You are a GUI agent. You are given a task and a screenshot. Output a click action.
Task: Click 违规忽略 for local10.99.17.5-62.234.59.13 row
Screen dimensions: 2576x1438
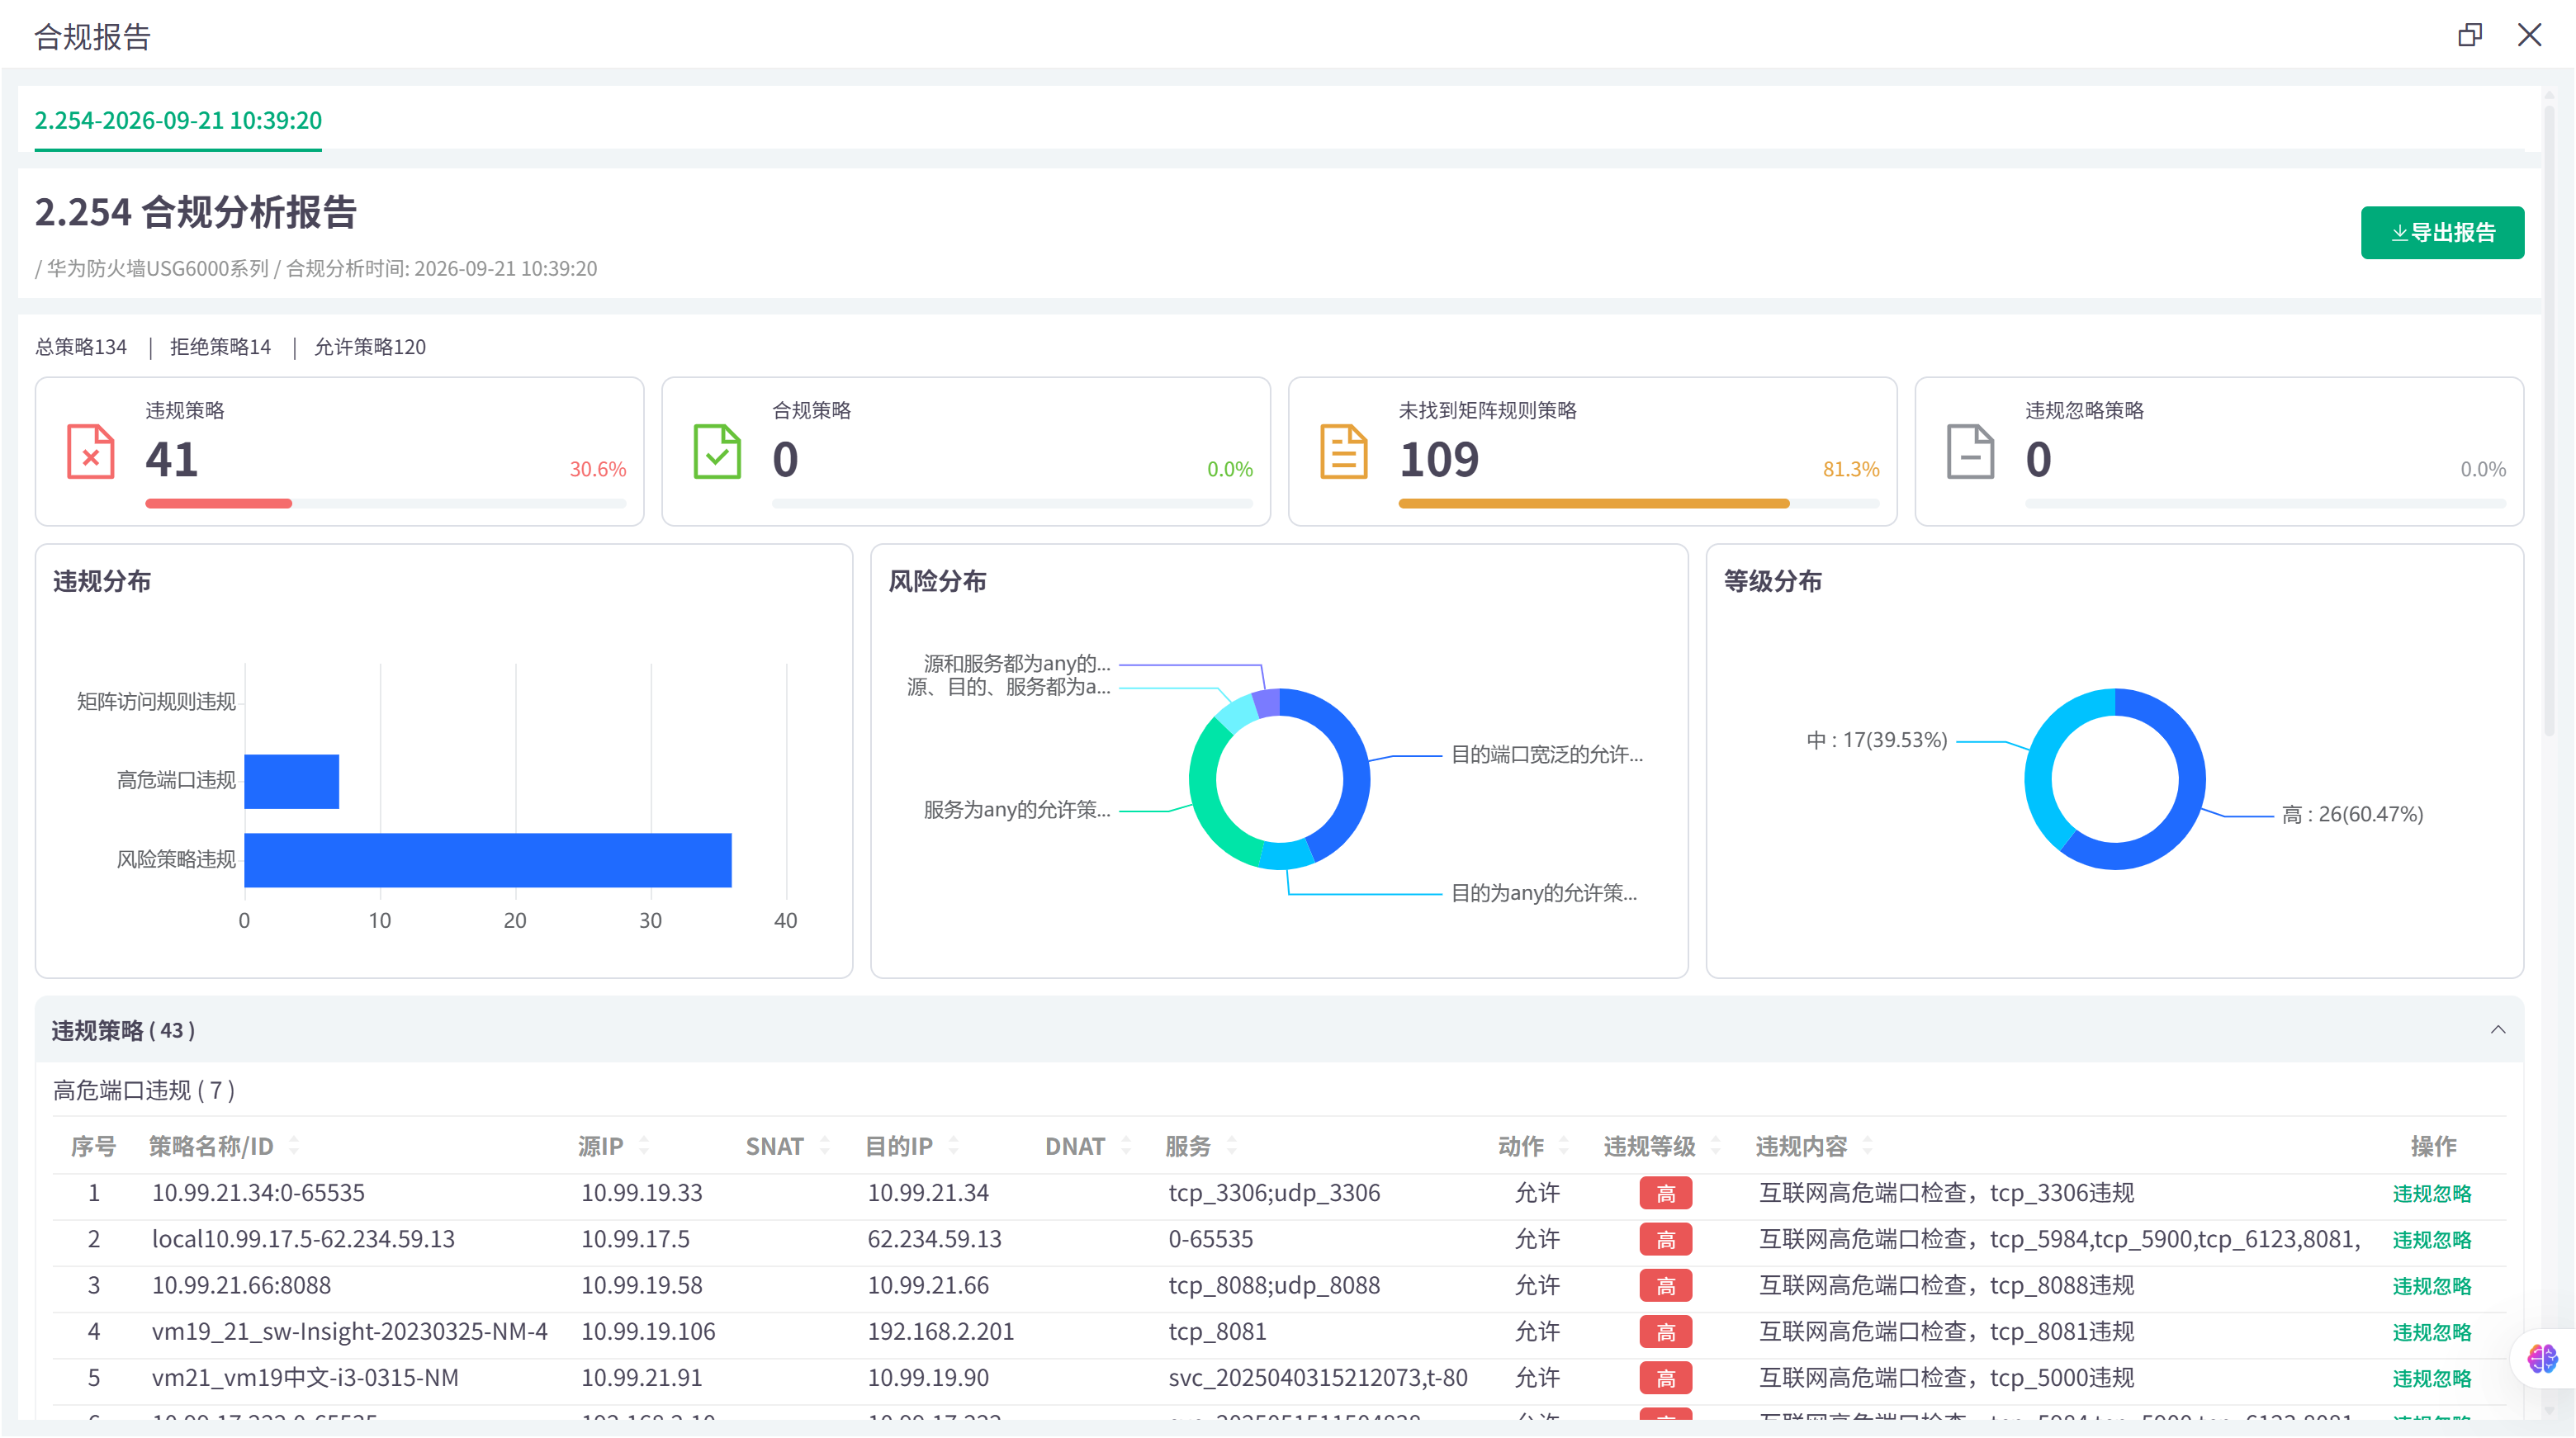(2431, 1240)
